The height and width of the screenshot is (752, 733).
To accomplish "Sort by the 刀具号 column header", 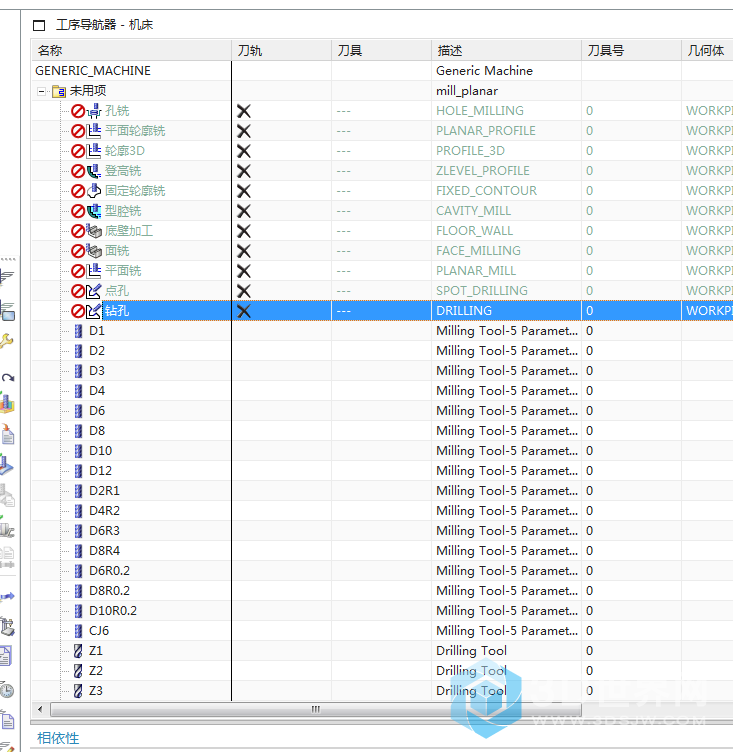I will point(631,50).
